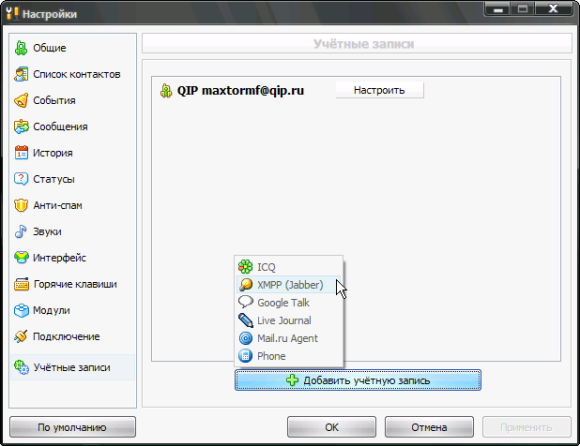Image resolution: width=580 pixels, height=446 pixels.
Task: Confirm with the OK button
Action: (x=331, y=427)
